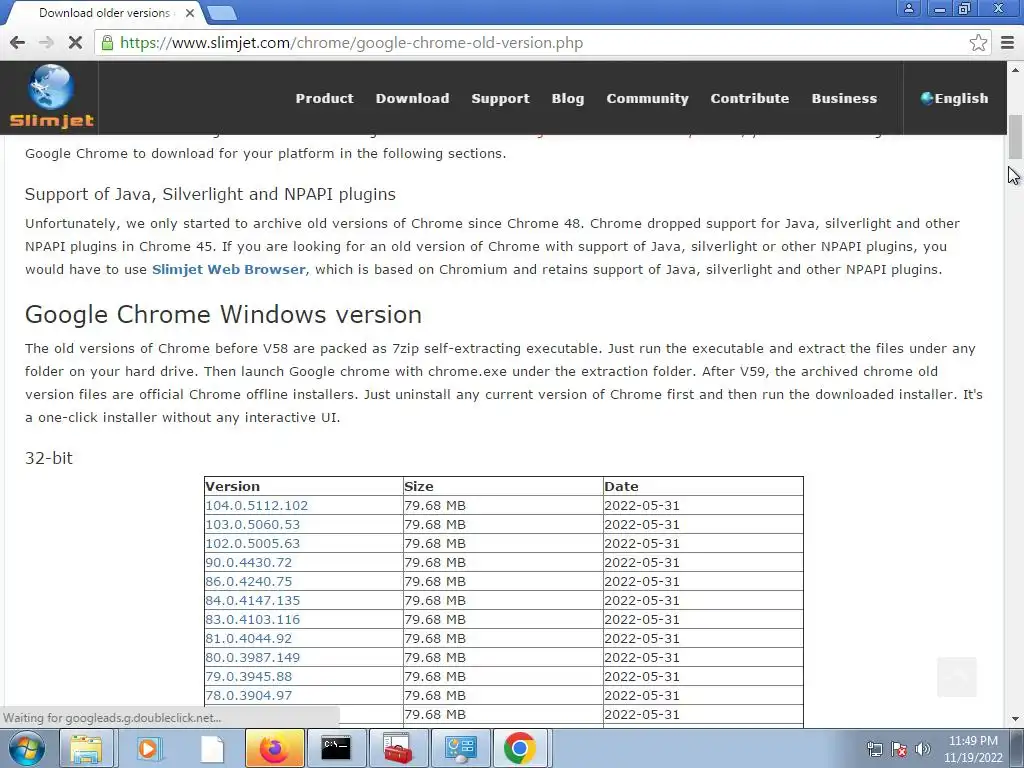Image resolution: width=1024 pixels, height=768 pixels.
Task: Close the Download older versions tab
Action: [x=189, y=13]
